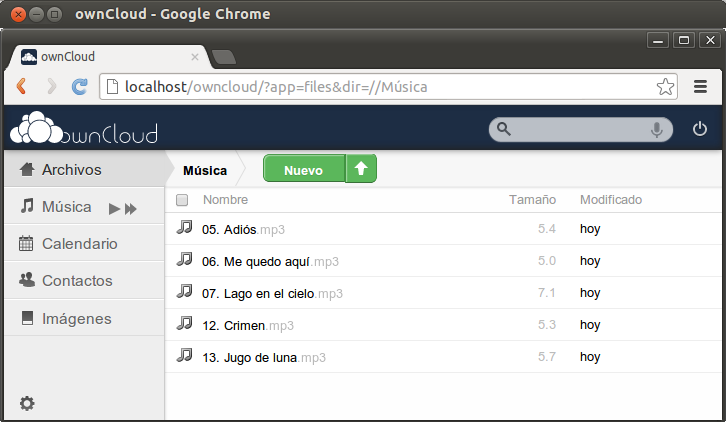Screen dimensions: 726x422
Task: Click the power logout icon
Action: (x=700, y=129)
